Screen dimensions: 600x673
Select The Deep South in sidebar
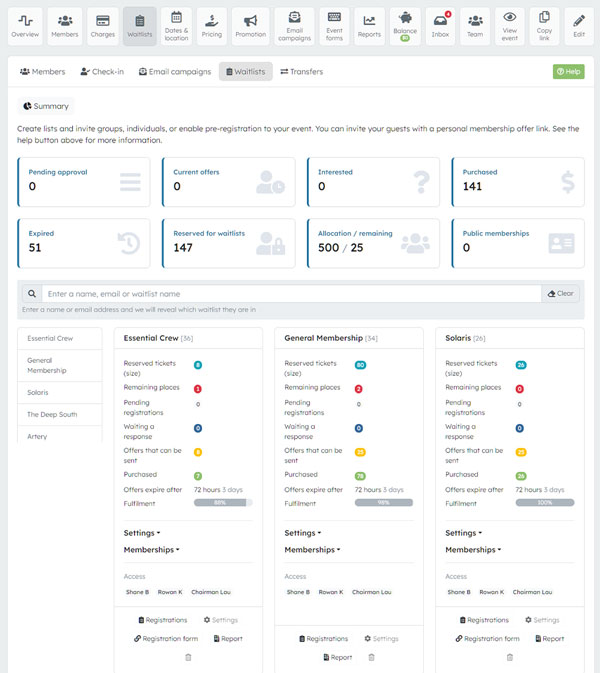point(60,414)
